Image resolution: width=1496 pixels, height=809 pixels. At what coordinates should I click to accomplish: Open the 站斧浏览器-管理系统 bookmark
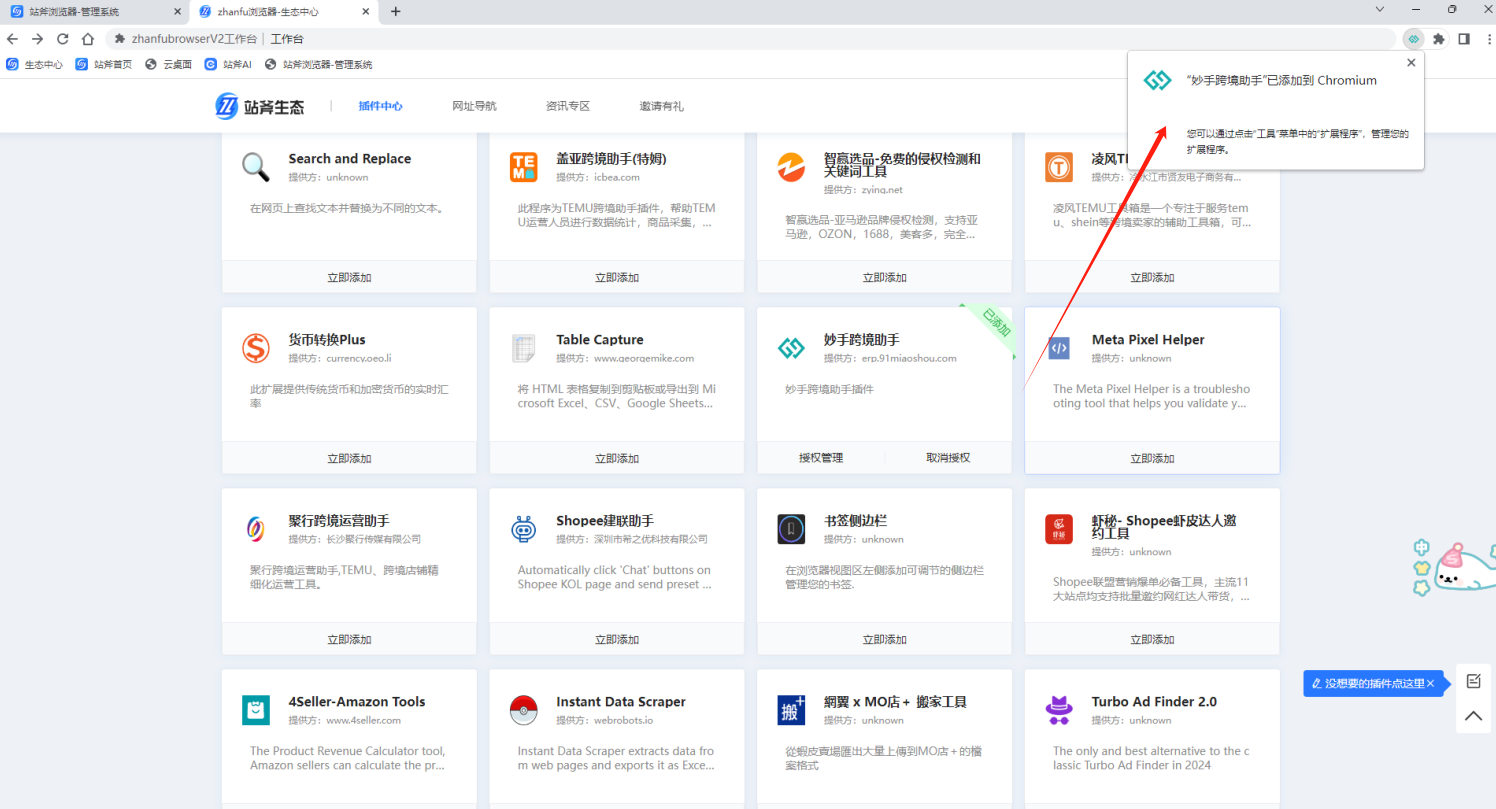click(x=318, y=64)
